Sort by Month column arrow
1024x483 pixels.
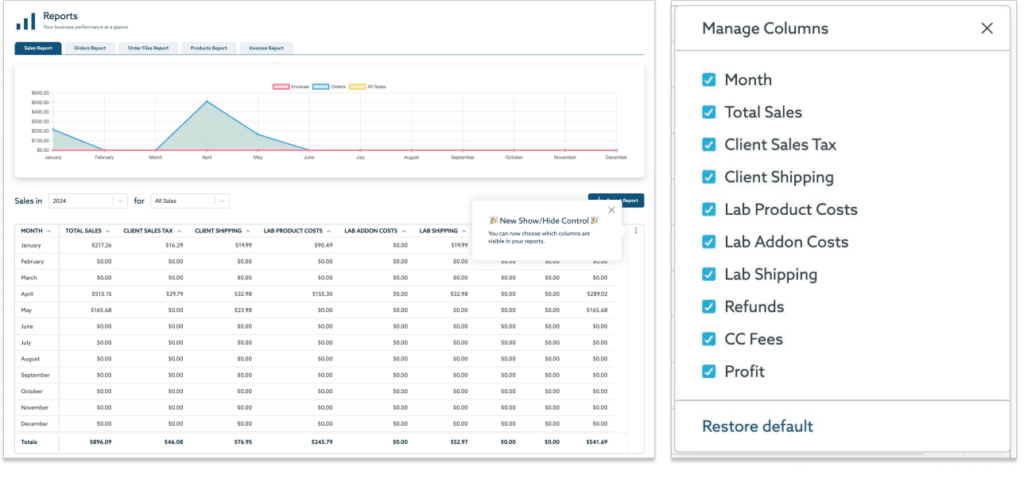click(x=49, y=231)
